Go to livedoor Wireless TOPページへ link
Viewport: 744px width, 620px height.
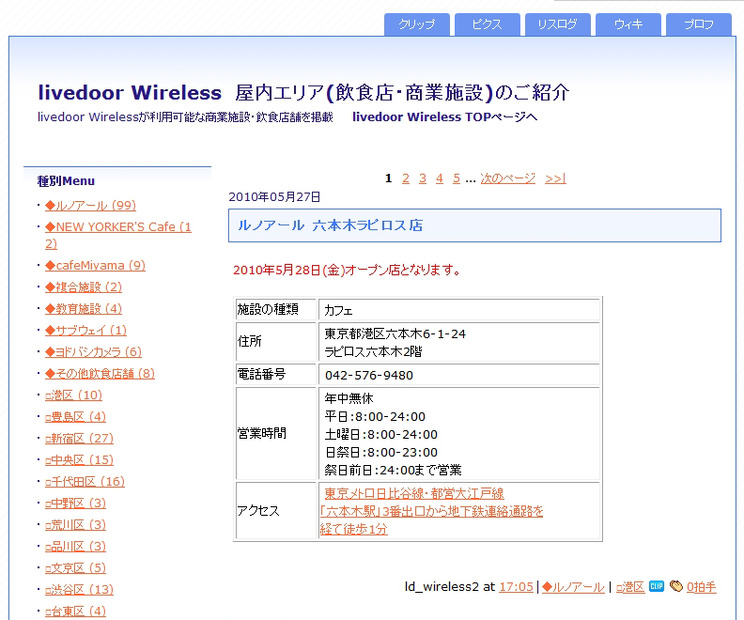(445, 117)
